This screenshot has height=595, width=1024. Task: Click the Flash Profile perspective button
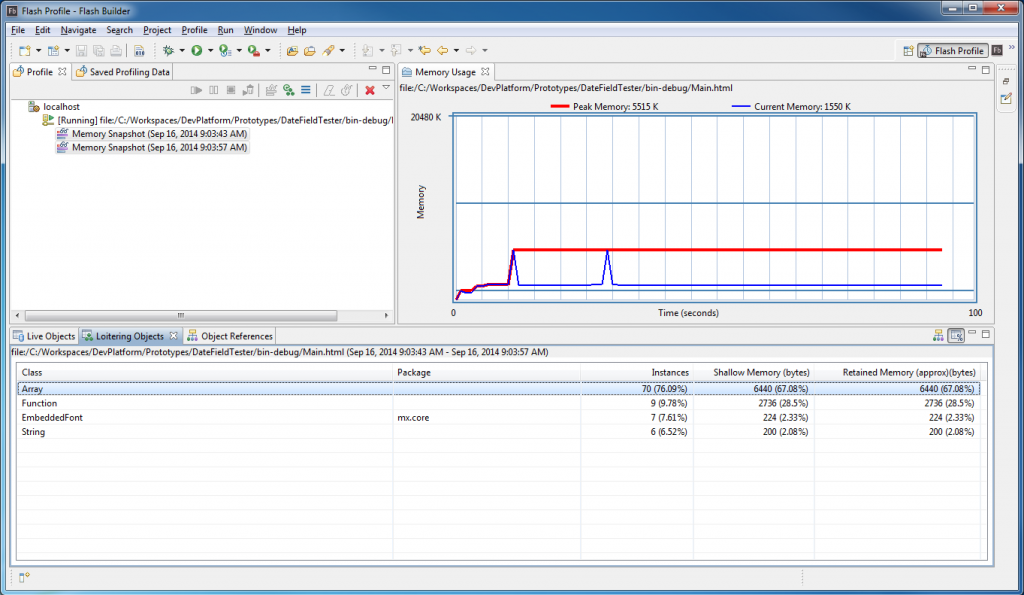coord(952,50)
